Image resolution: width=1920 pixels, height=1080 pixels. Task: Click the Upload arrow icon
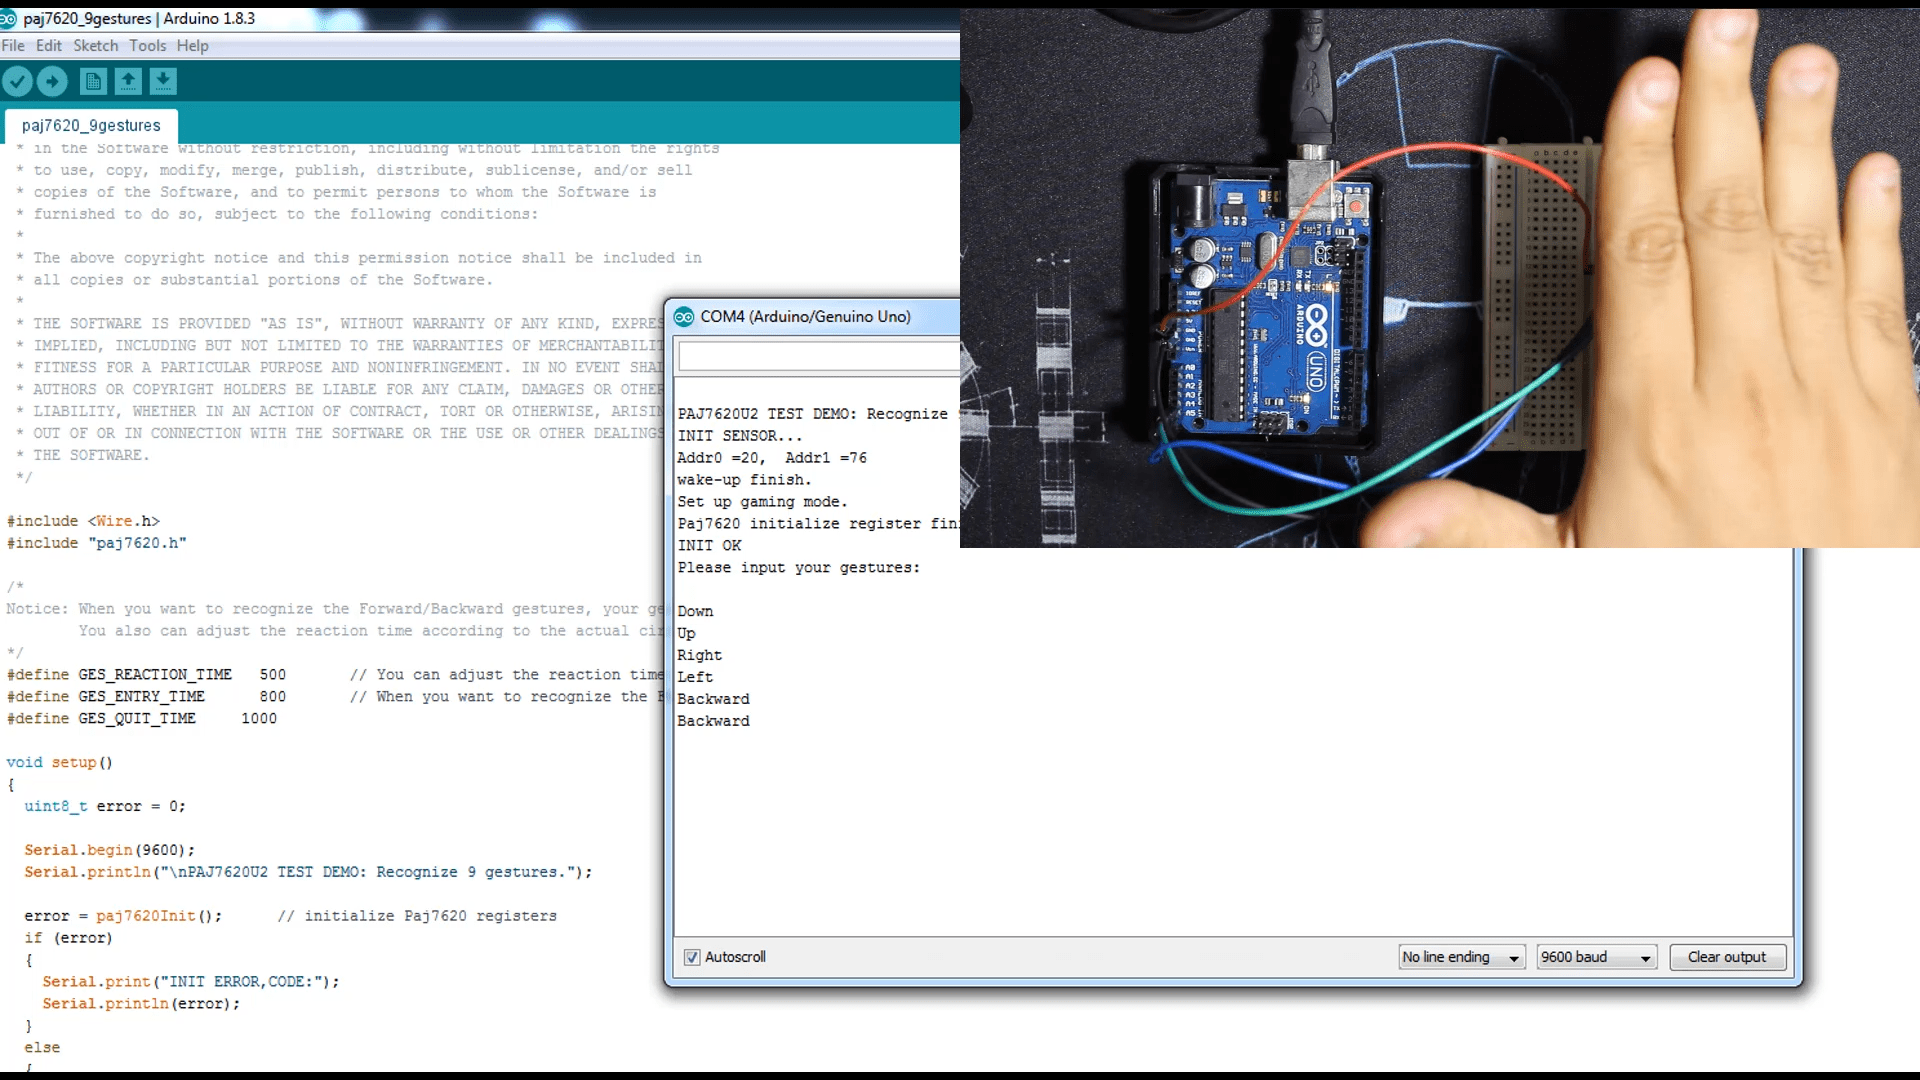click(x=52, y=81)
